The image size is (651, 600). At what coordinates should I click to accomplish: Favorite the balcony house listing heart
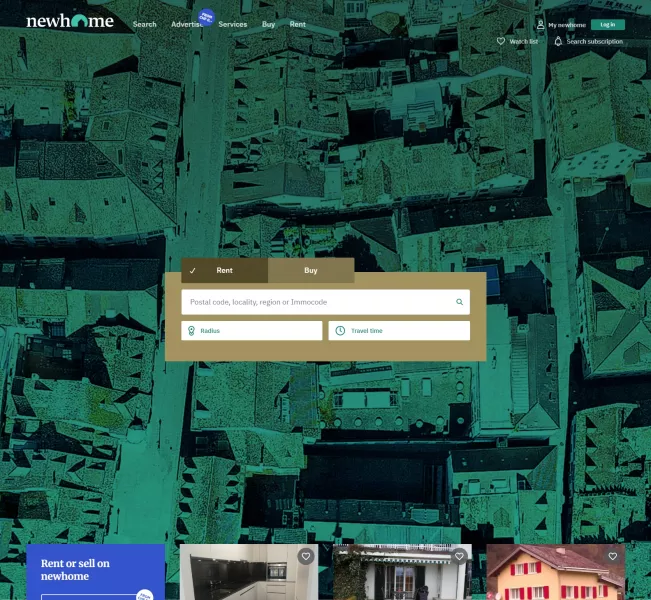[459, 556]
